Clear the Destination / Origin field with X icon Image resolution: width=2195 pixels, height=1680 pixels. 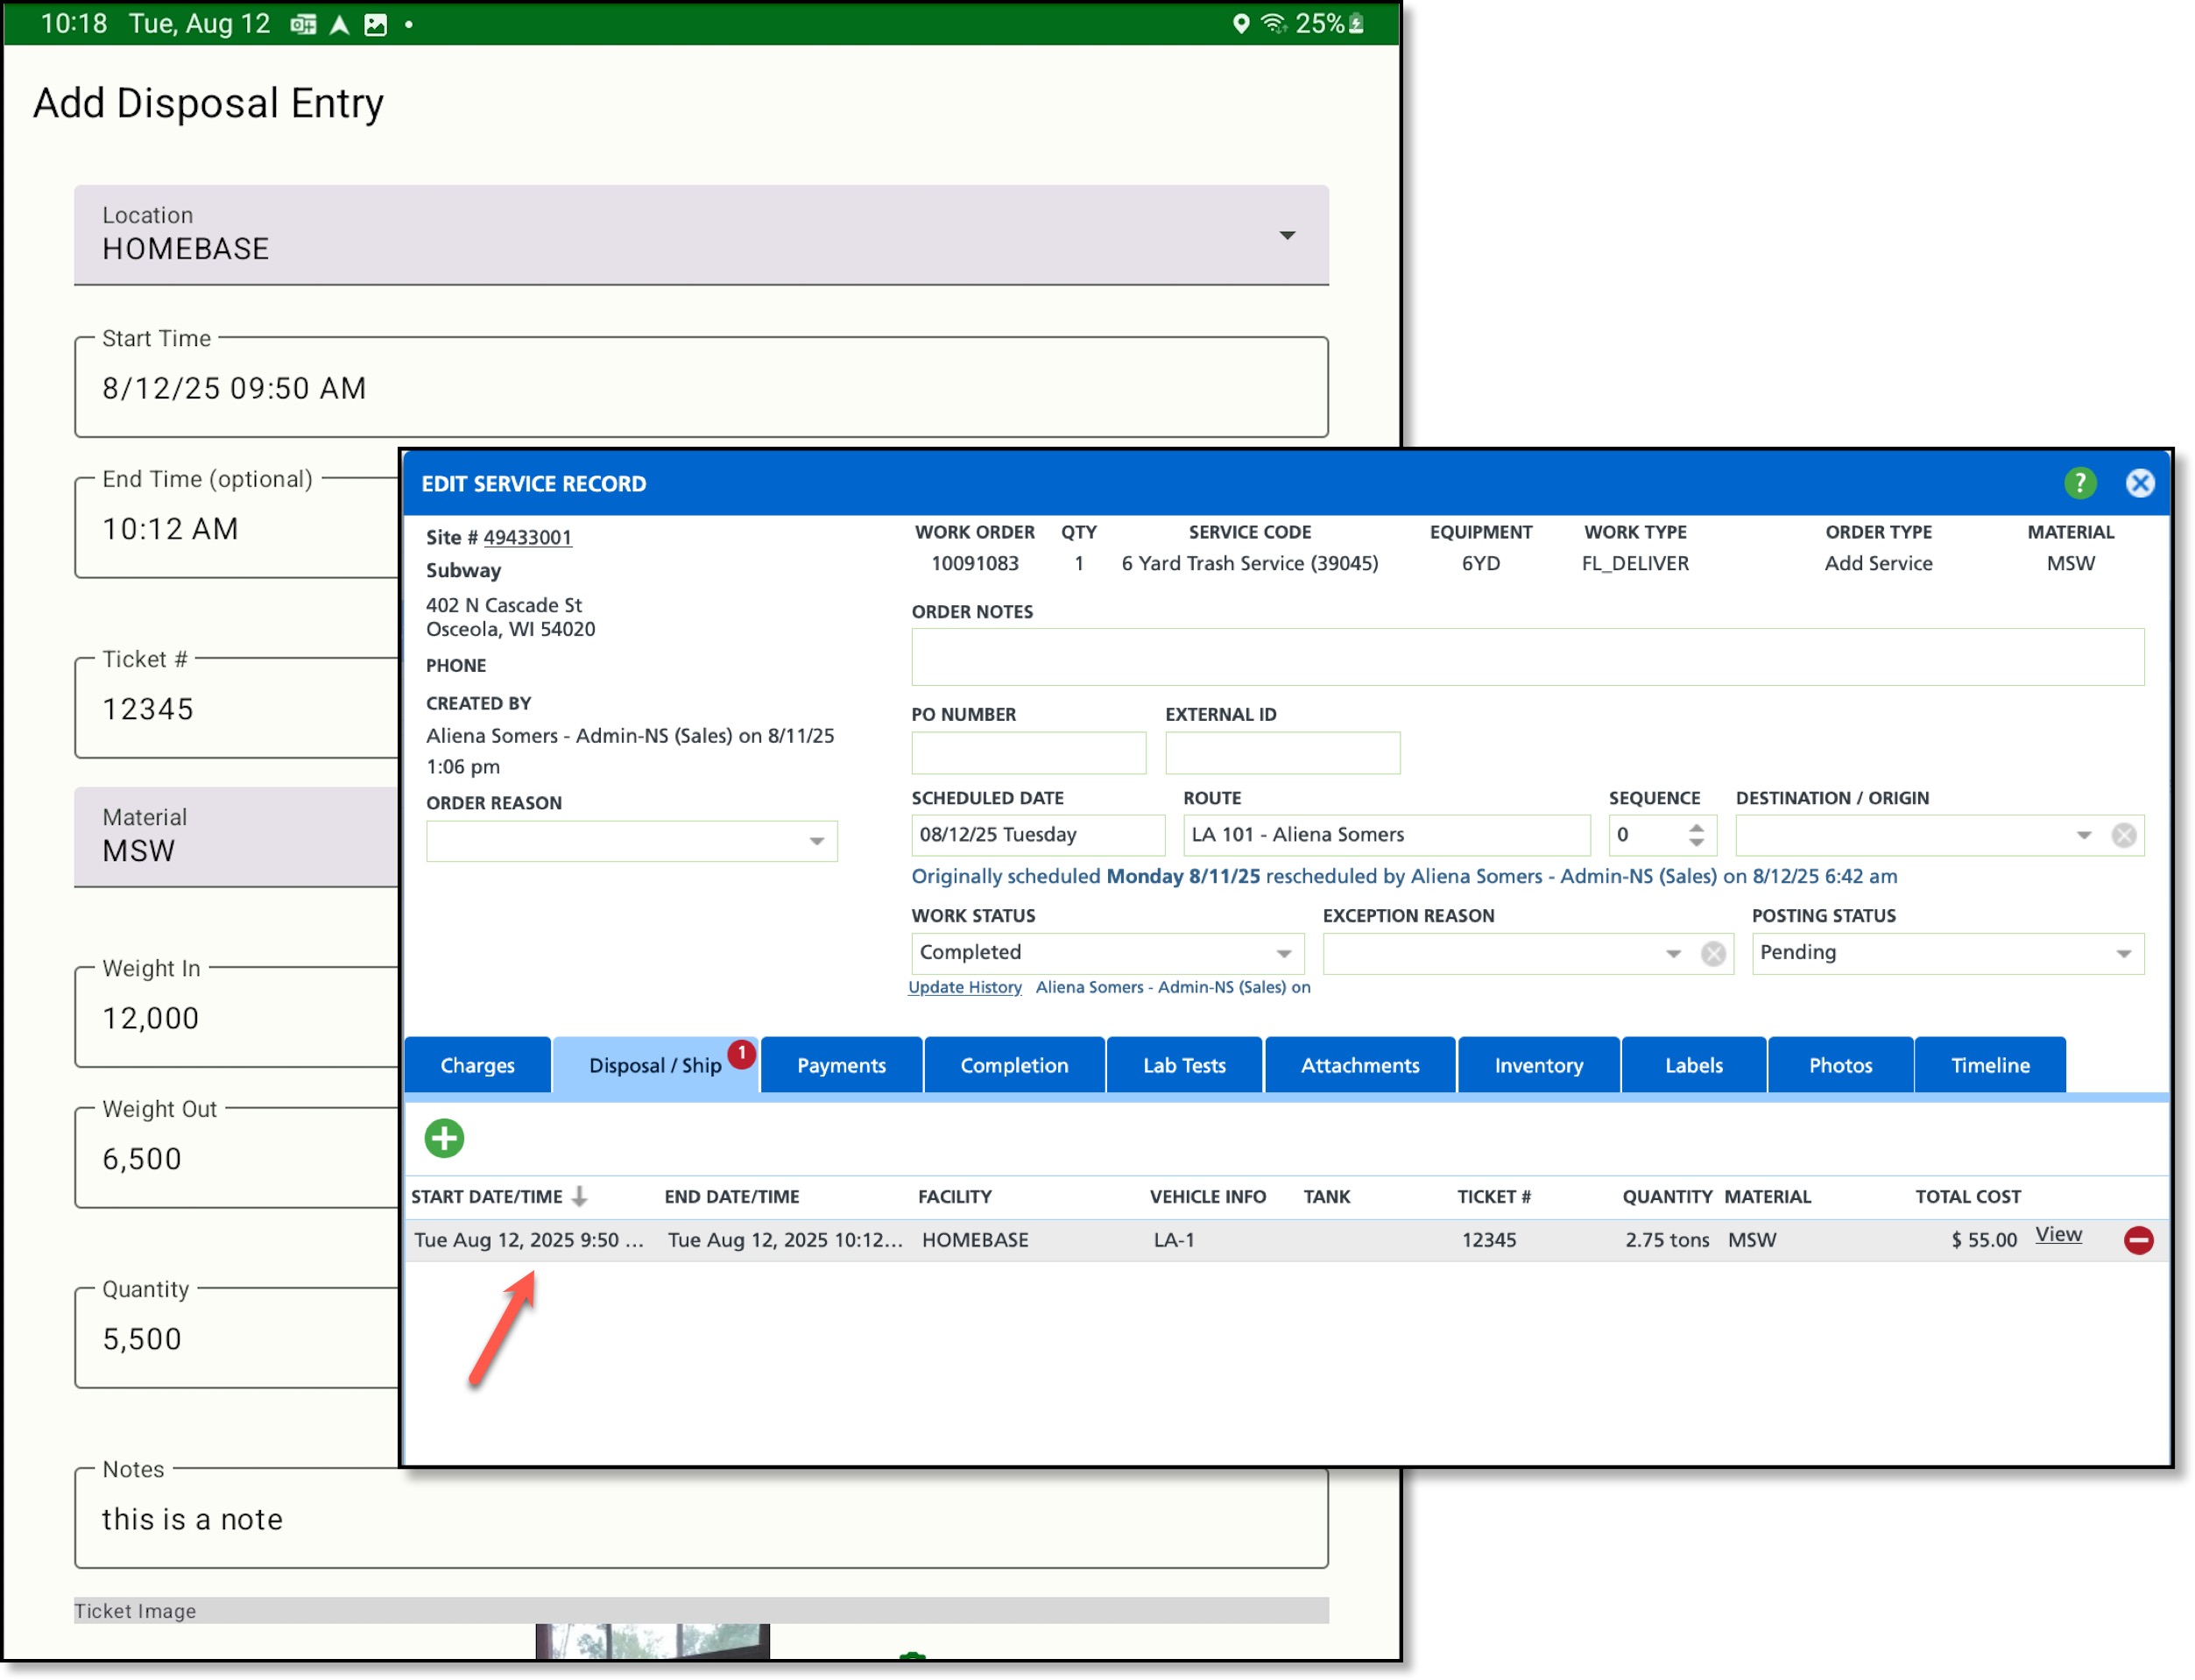2123,835
